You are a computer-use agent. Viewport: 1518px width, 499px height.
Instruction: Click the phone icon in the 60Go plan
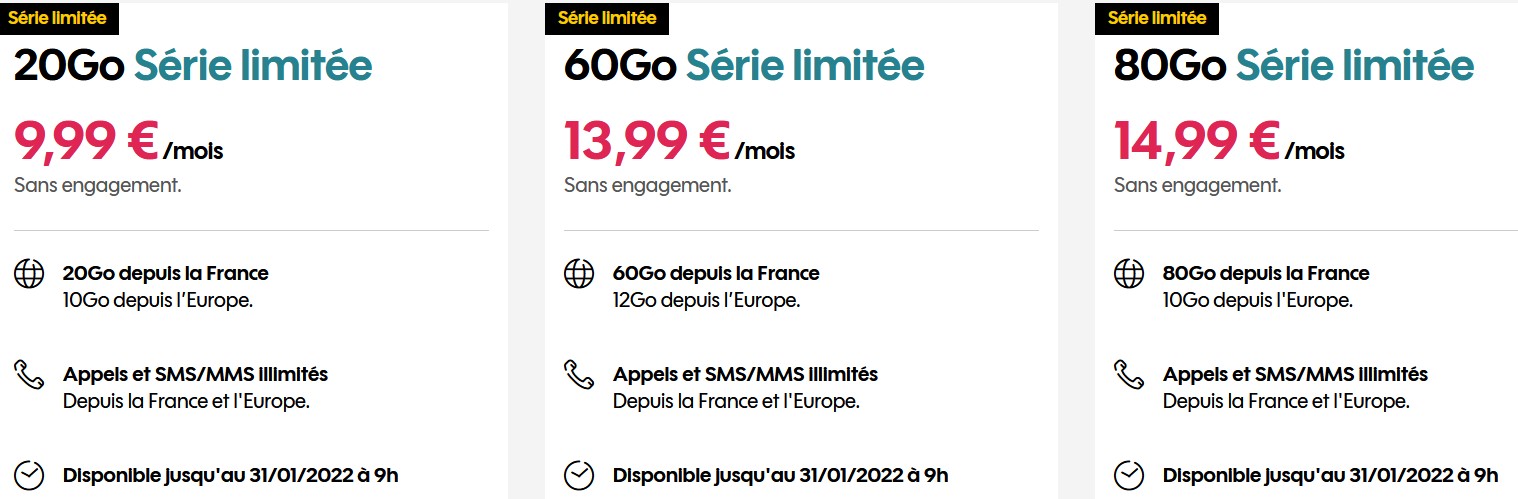579,375
